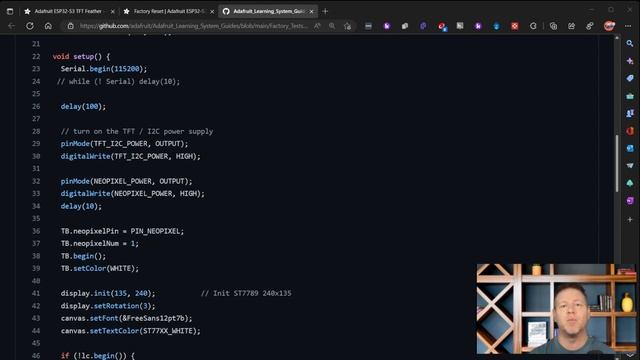640x360 pixels.
Task: Open sidebar Shopping tag icon
Action: click(x=630, y=78)
